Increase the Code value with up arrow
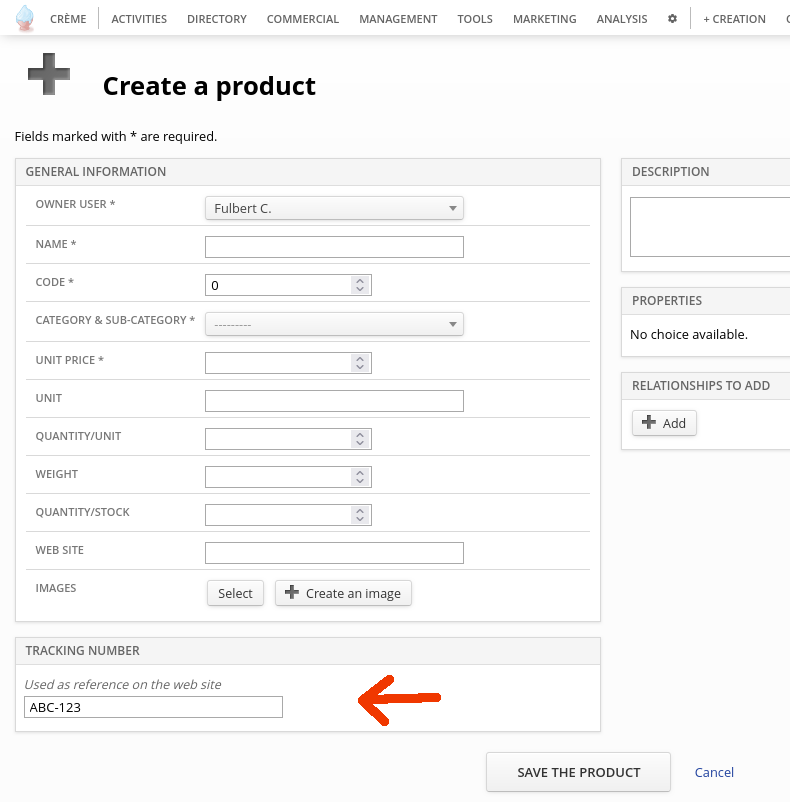This screenshot has width=790, height=802. coord(360,281)
